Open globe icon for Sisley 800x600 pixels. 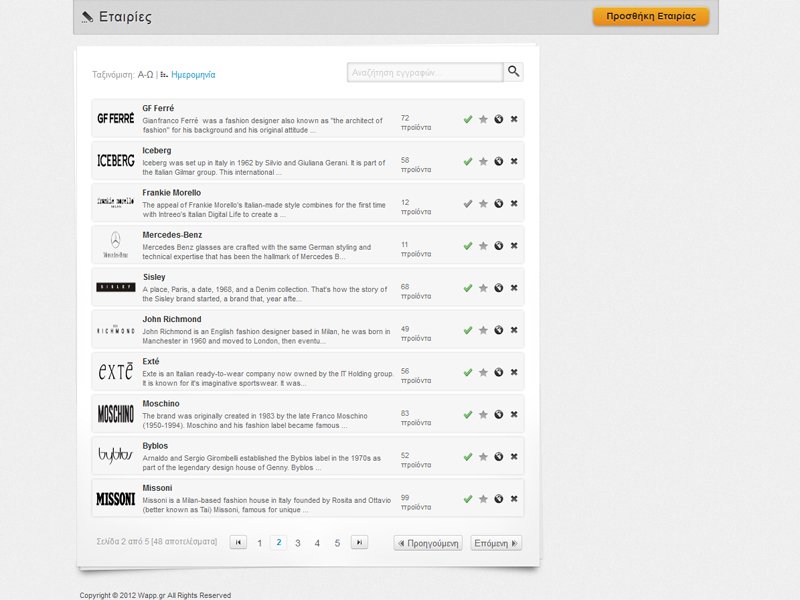[498, 288]
